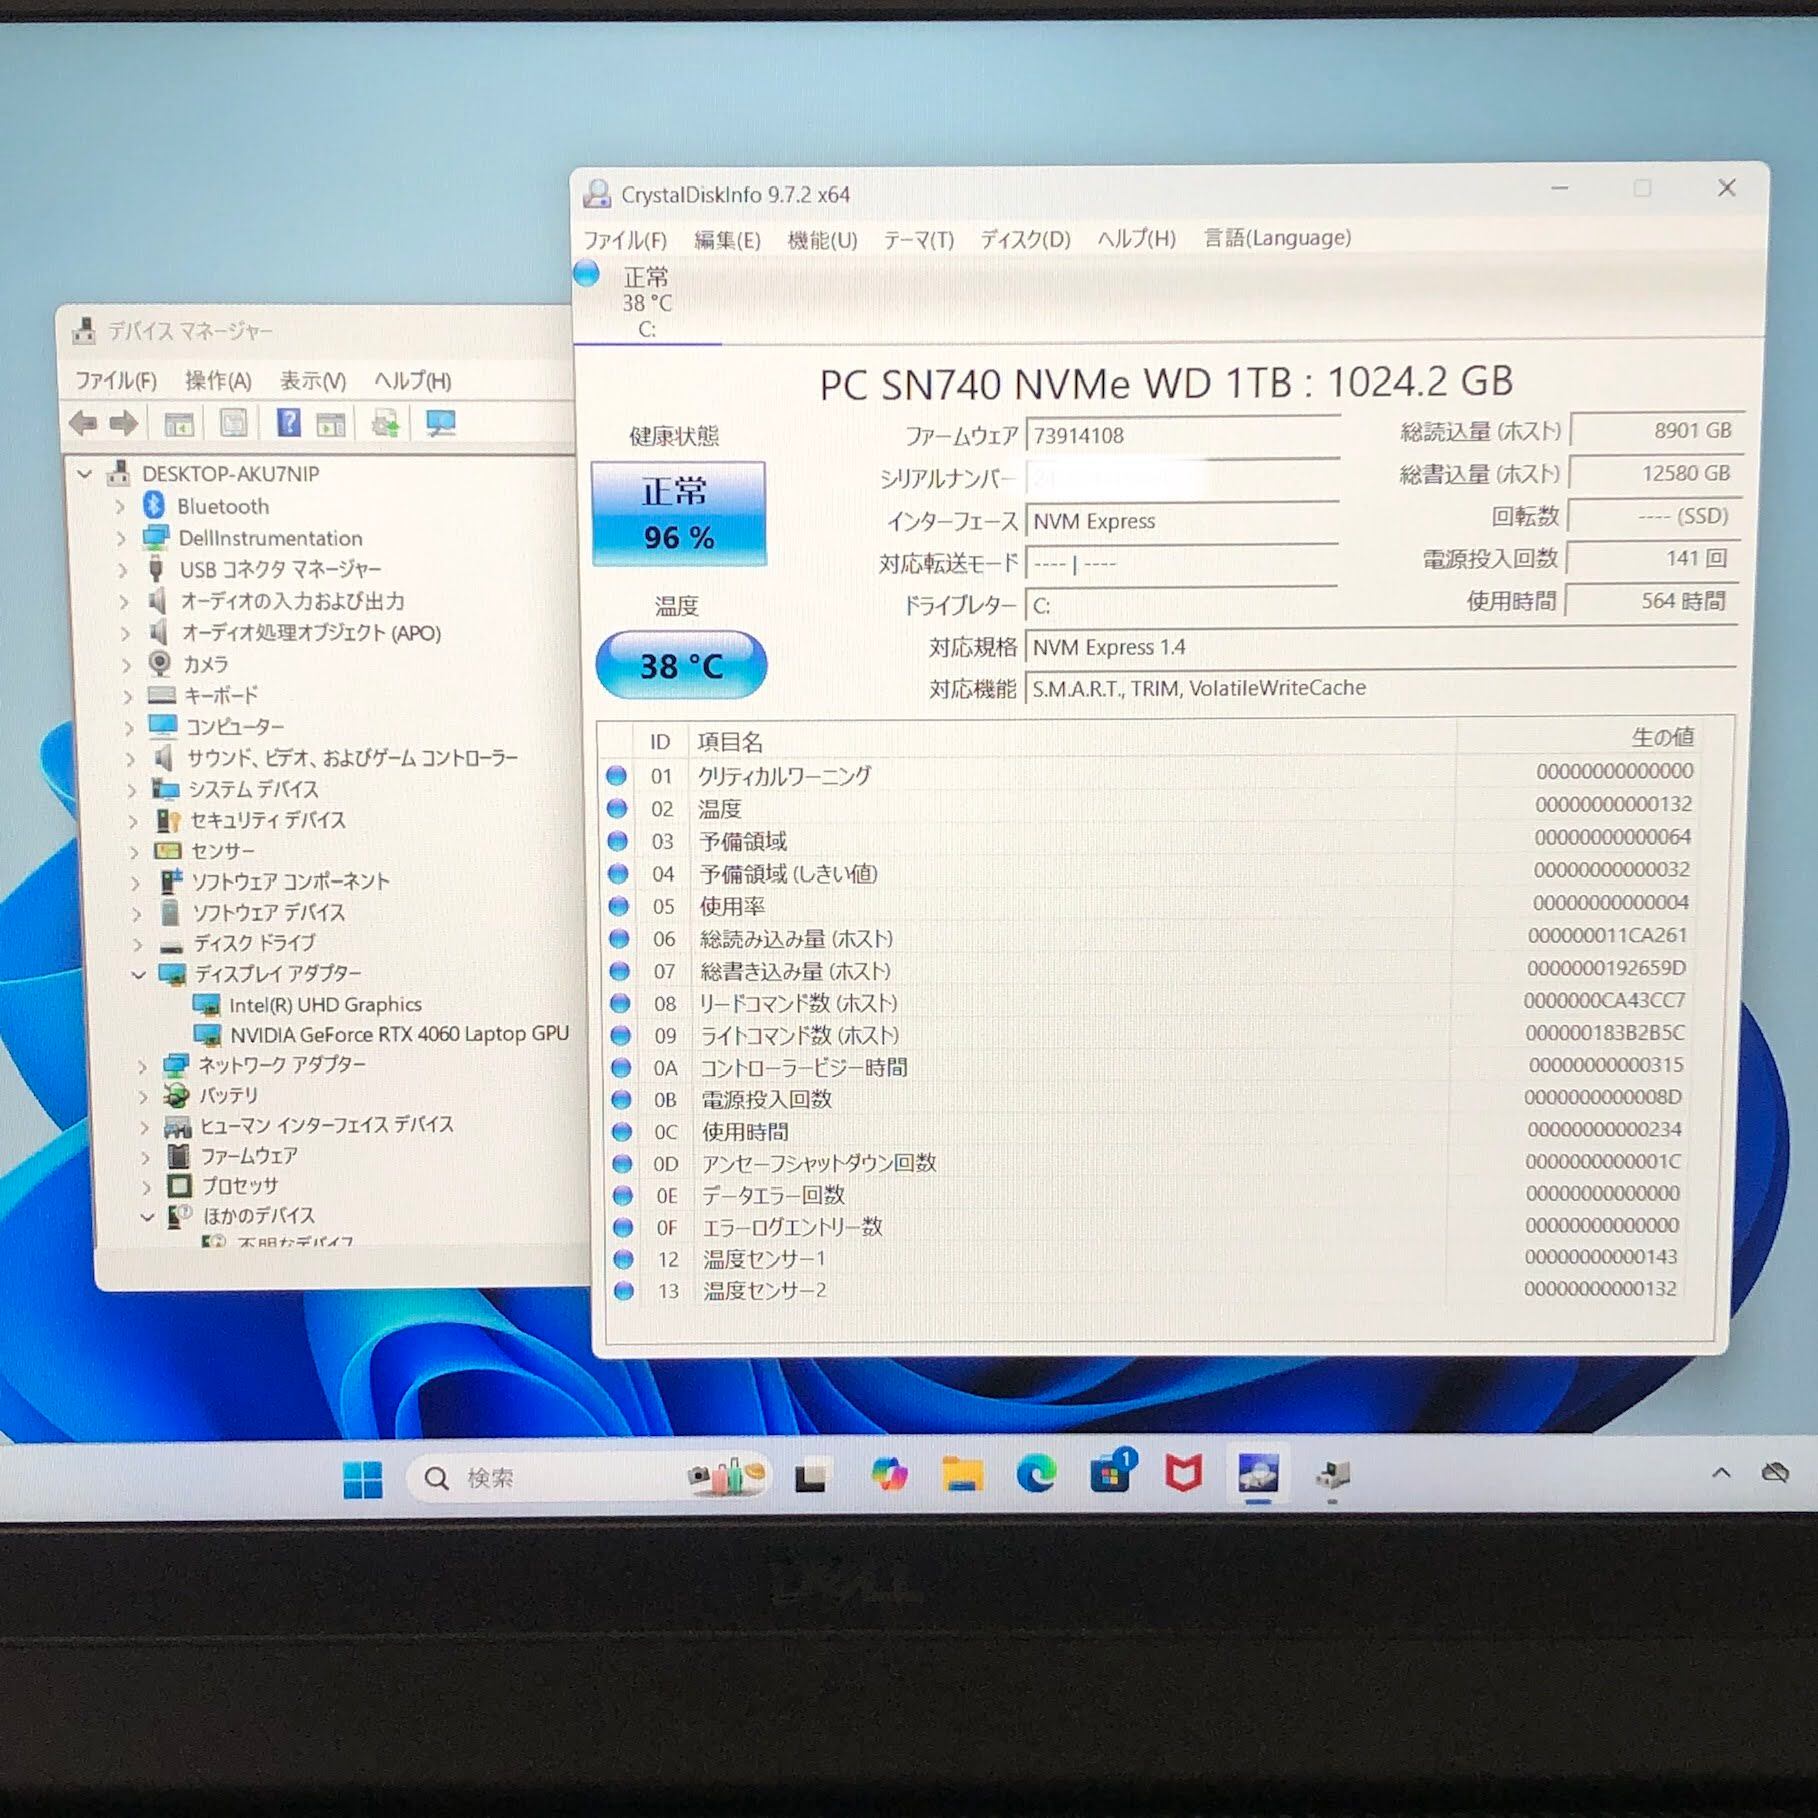Click the 正常 96 % health status button

[x=678, y=514]
